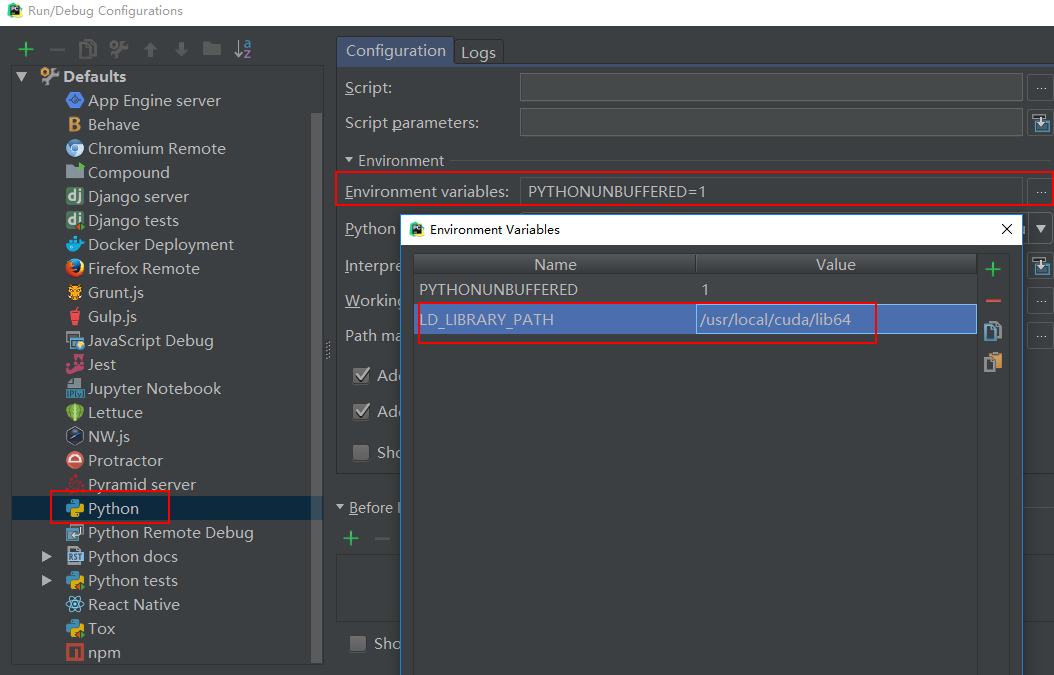Viewport: 1054px width, 675px height.
Task: Click the remove configuration minus icon
Action: 57,49
